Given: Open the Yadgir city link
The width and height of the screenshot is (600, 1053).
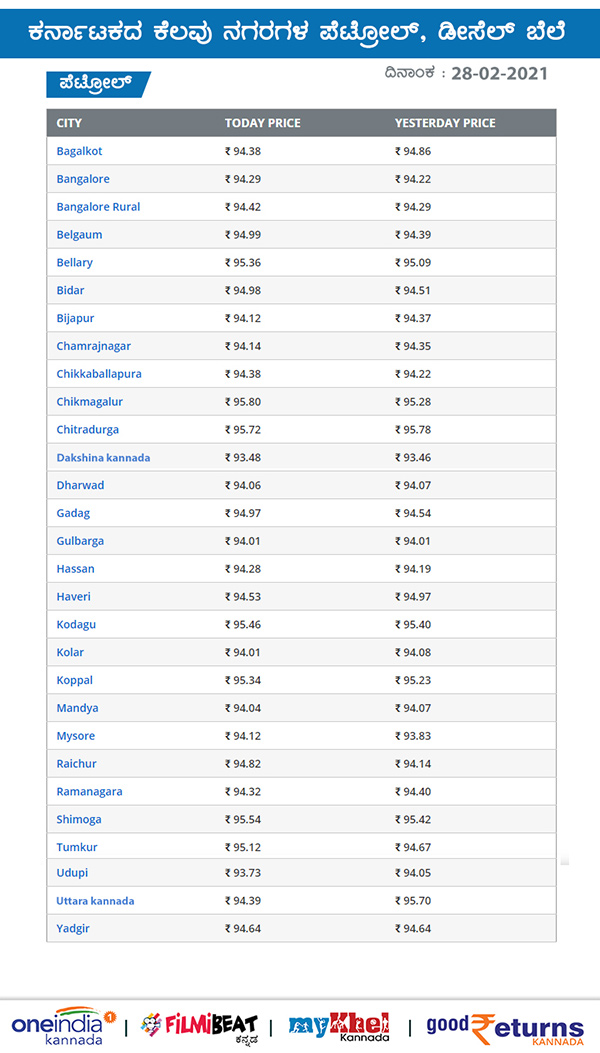Looking at the screenshot, I should 73,929.
